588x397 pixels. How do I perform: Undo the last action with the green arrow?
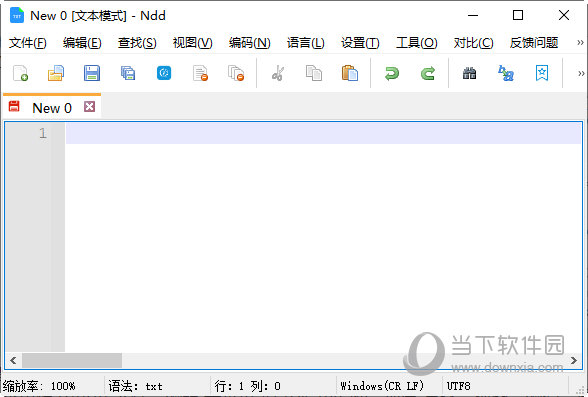click(x=392, y=73)
